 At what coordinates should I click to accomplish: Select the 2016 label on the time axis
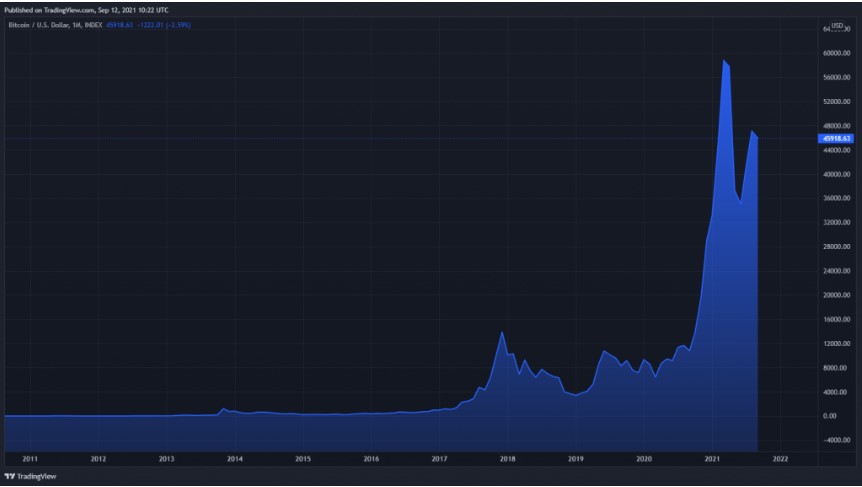pos(371,458)
